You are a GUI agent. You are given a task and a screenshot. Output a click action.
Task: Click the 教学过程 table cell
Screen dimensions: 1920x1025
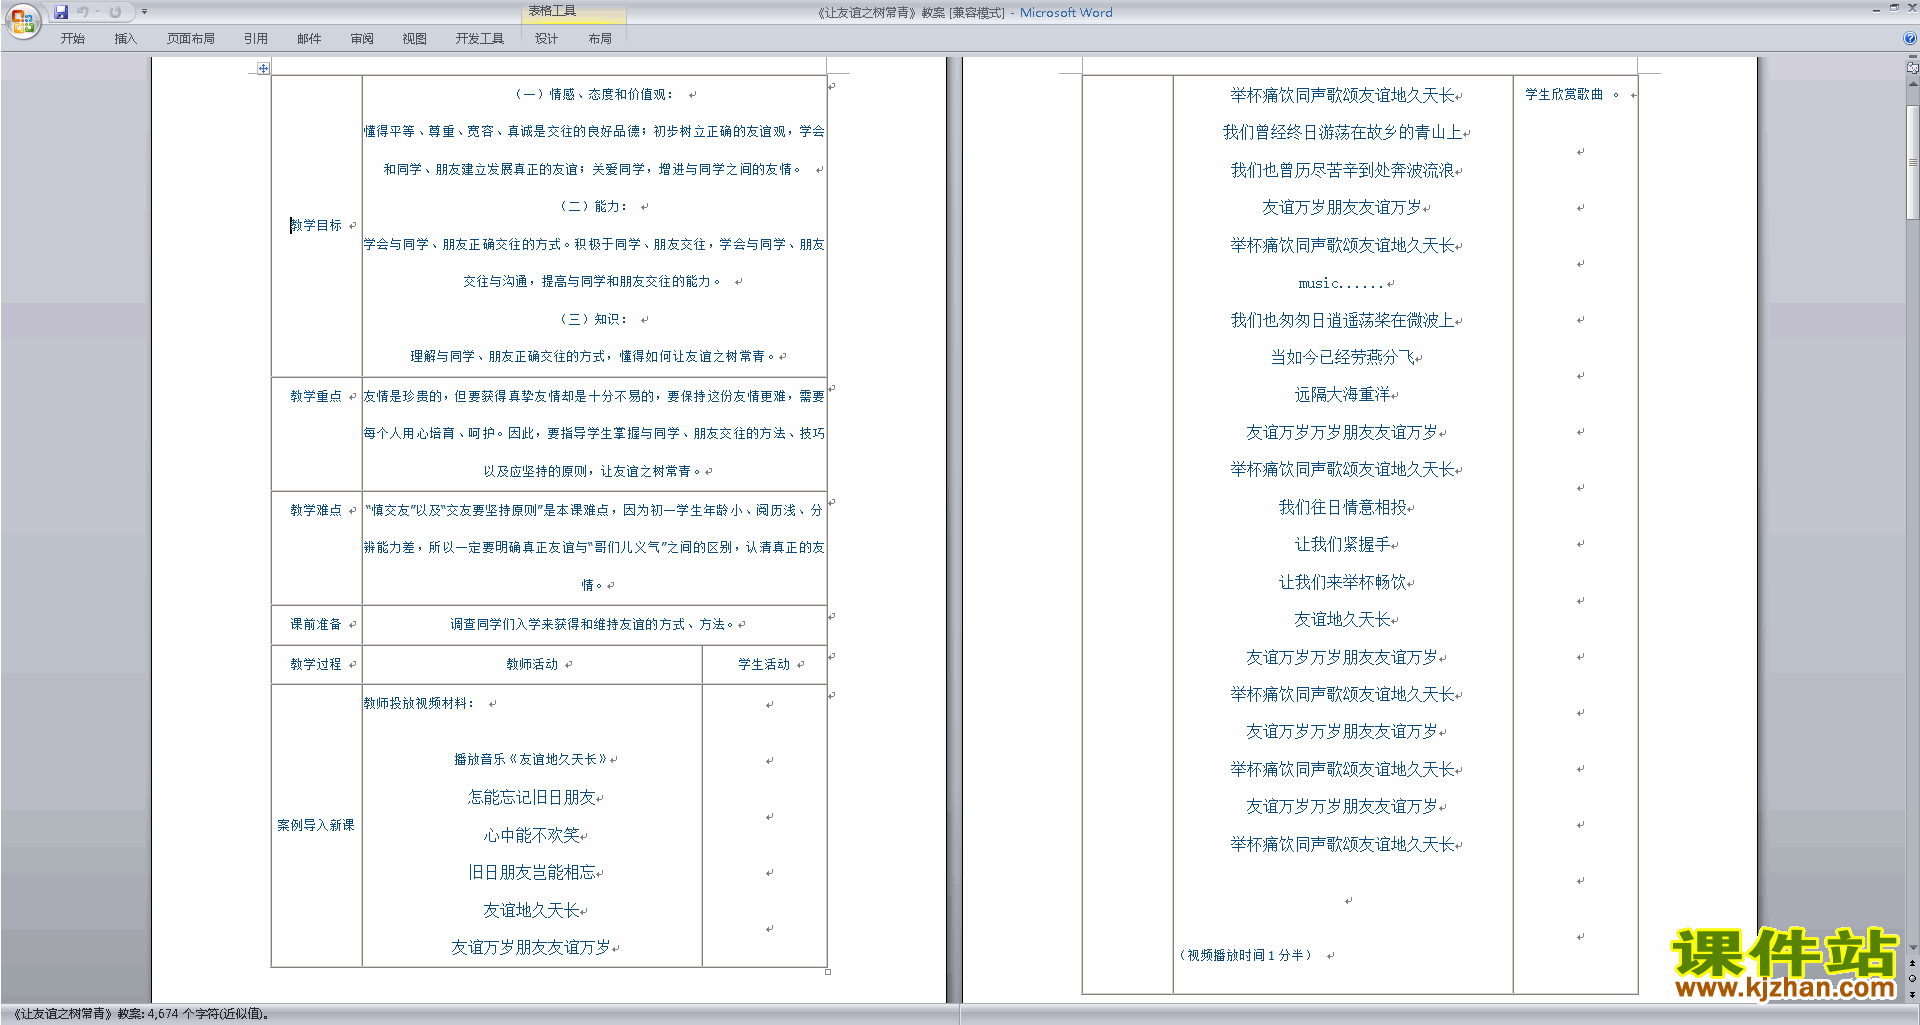tap(316, 664)
